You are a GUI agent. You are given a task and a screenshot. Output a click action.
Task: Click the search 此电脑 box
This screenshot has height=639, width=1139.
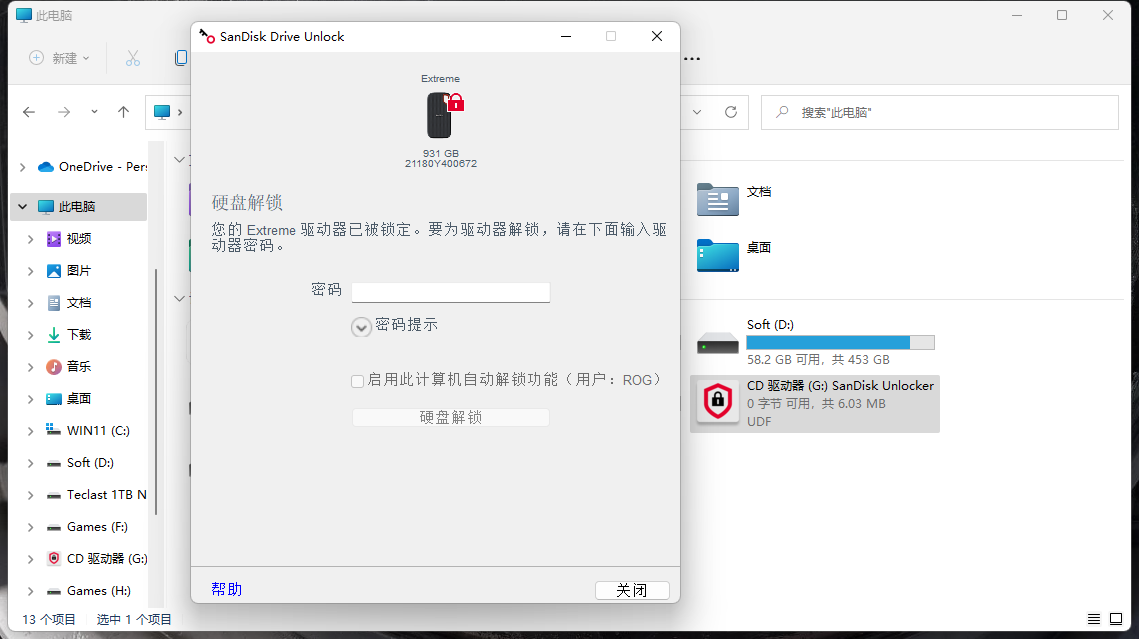pos(940,113)
